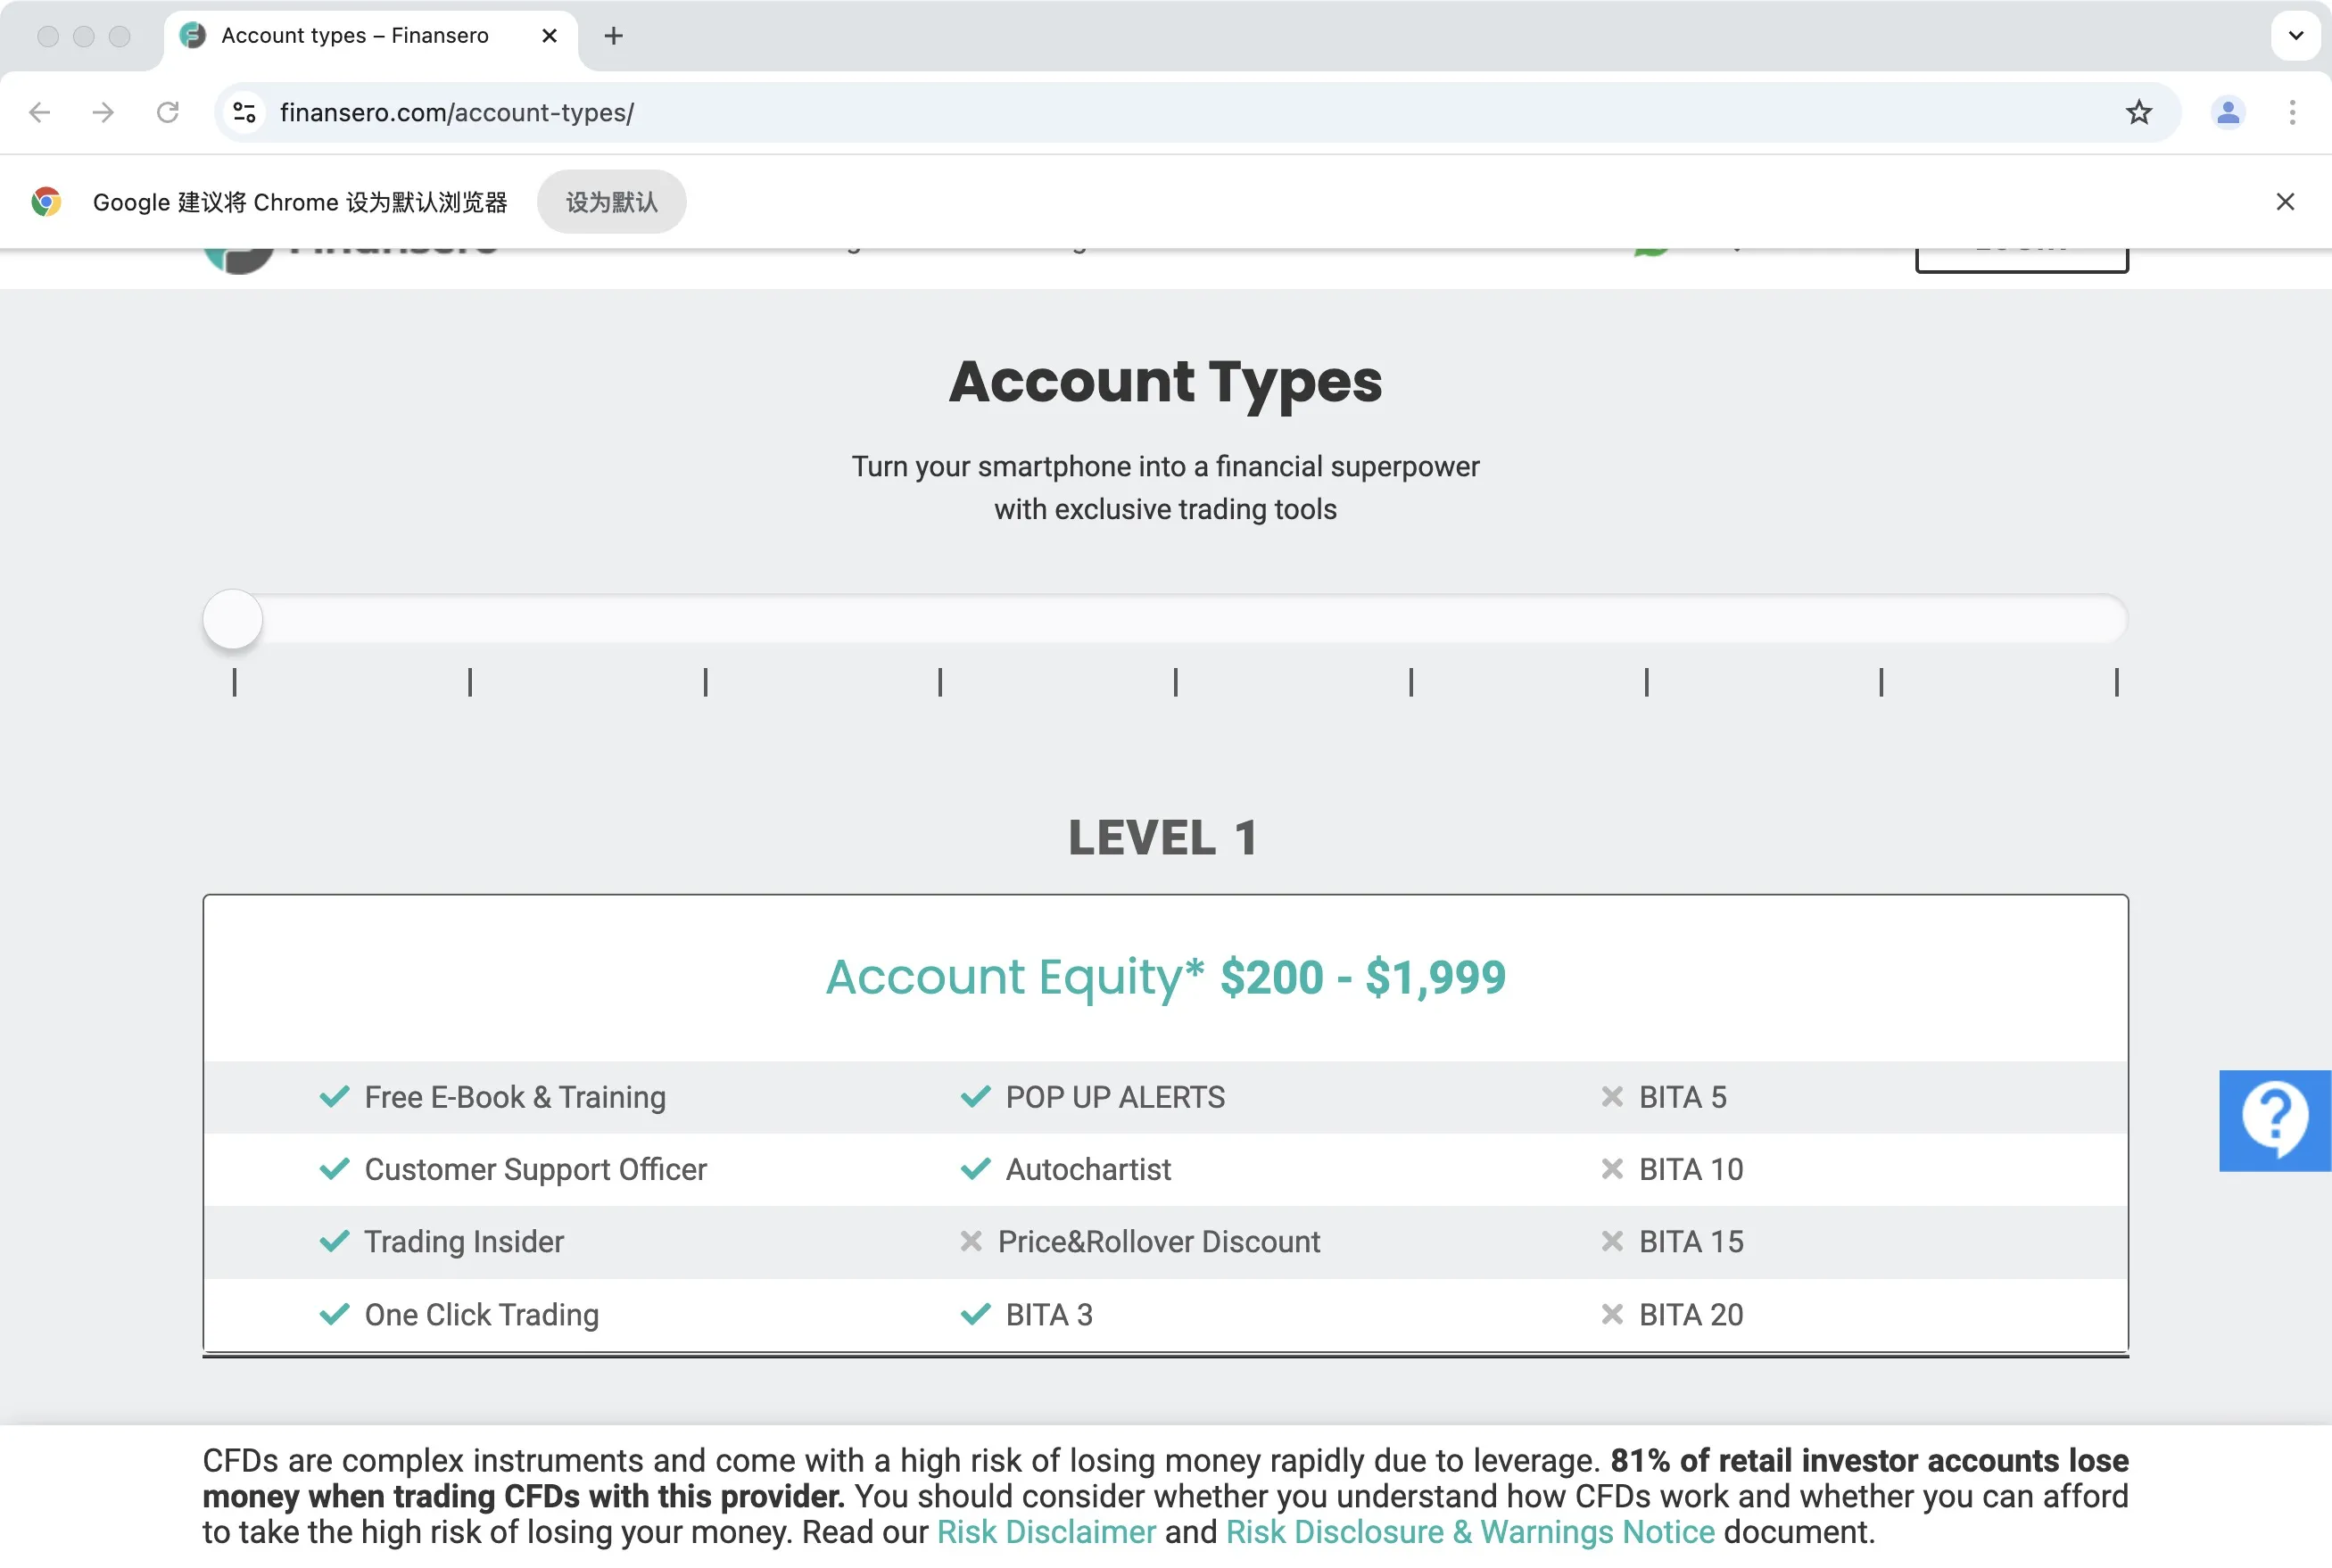Image resolution: width=2332 pixels, height=1568 pixels.
Task: Open the blue help question mark widget
Action: click(2275, 1120)
